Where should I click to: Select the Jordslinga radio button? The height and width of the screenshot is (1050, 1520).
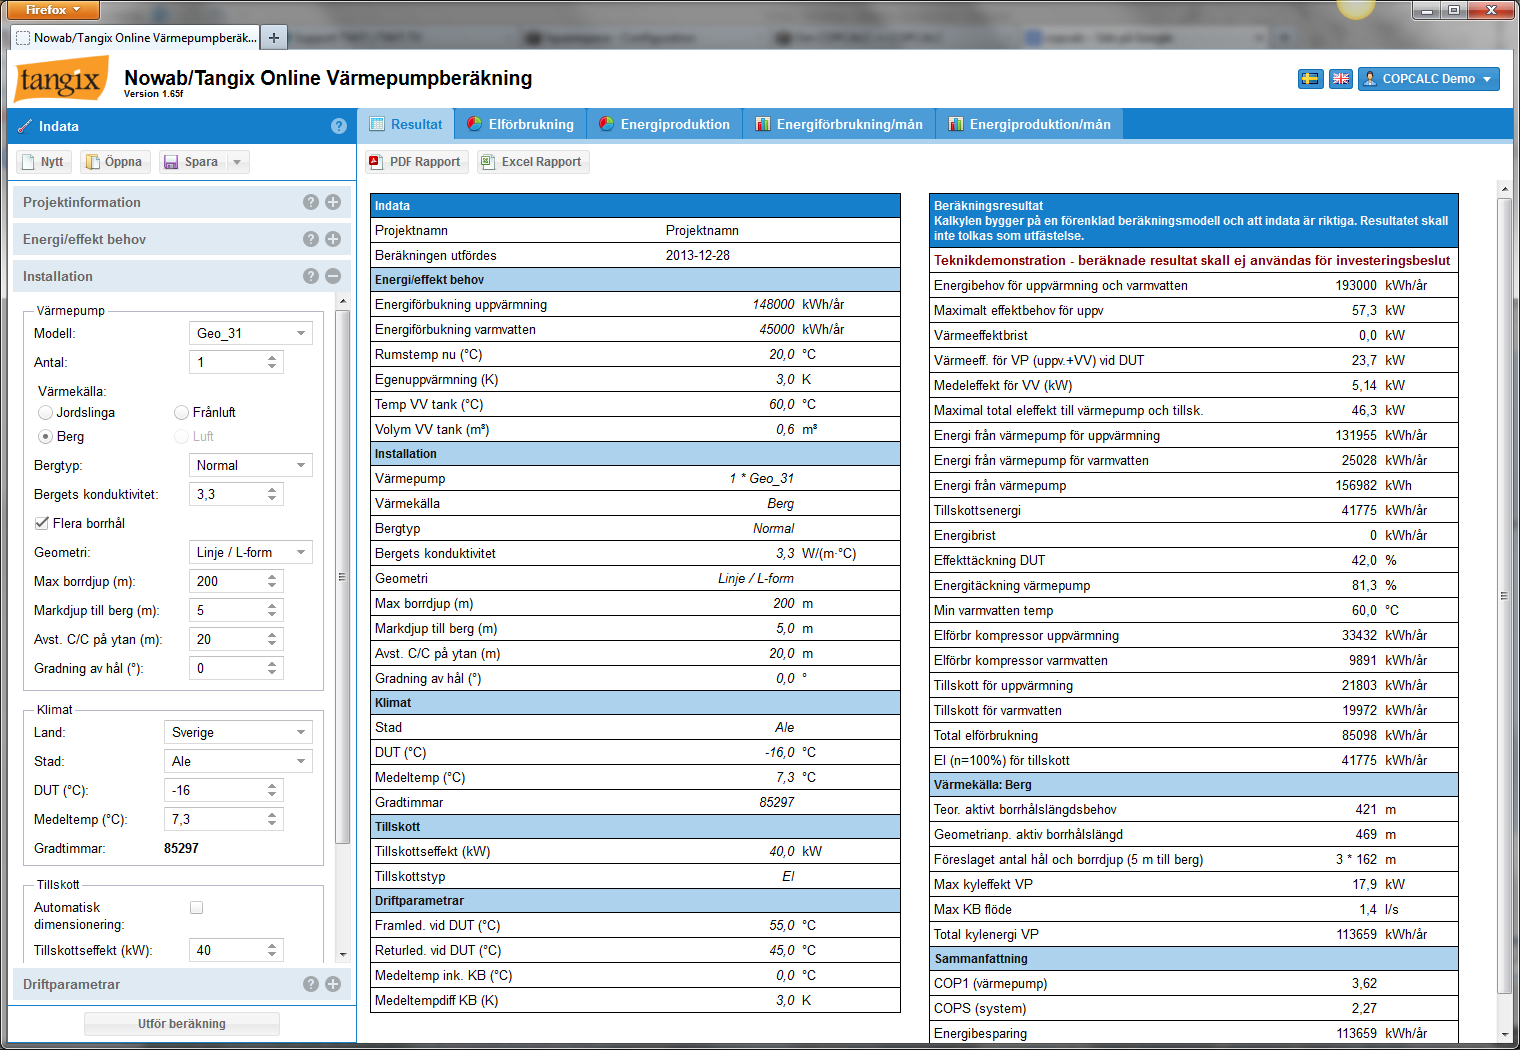(x=45, y=412)
